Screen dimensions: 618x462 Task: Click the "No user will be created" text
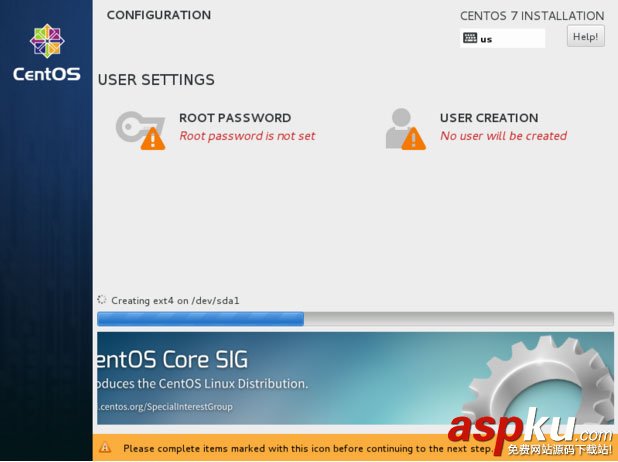(x=503, y=136)
